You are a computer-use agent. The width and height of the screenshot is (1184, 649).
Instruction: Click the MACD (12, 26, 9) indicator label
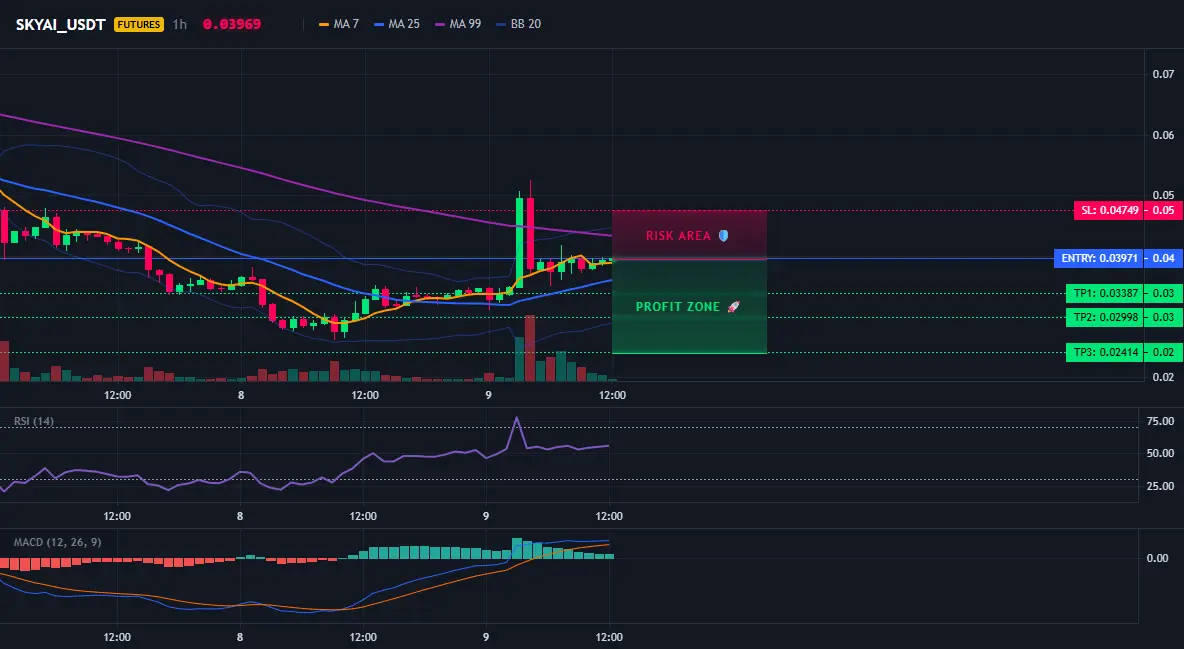point(57,542)
